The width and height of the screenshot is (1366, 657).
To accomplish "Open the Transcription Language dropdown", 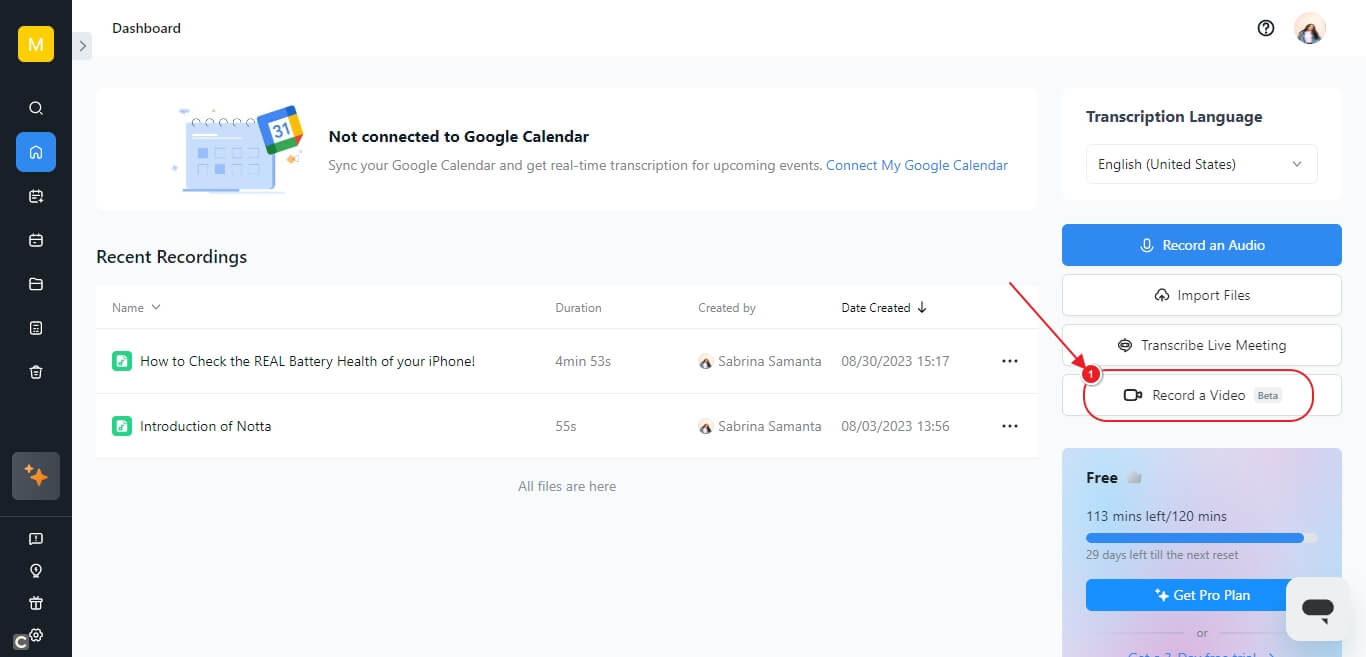I will click(x=1201, y=164).
